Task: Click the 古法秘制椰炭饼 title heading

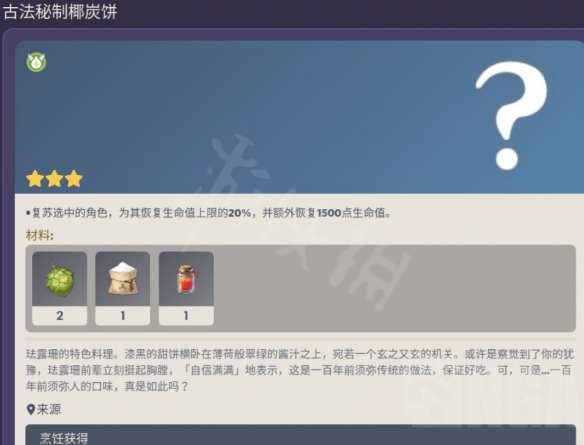Action: tap(60, 12)
